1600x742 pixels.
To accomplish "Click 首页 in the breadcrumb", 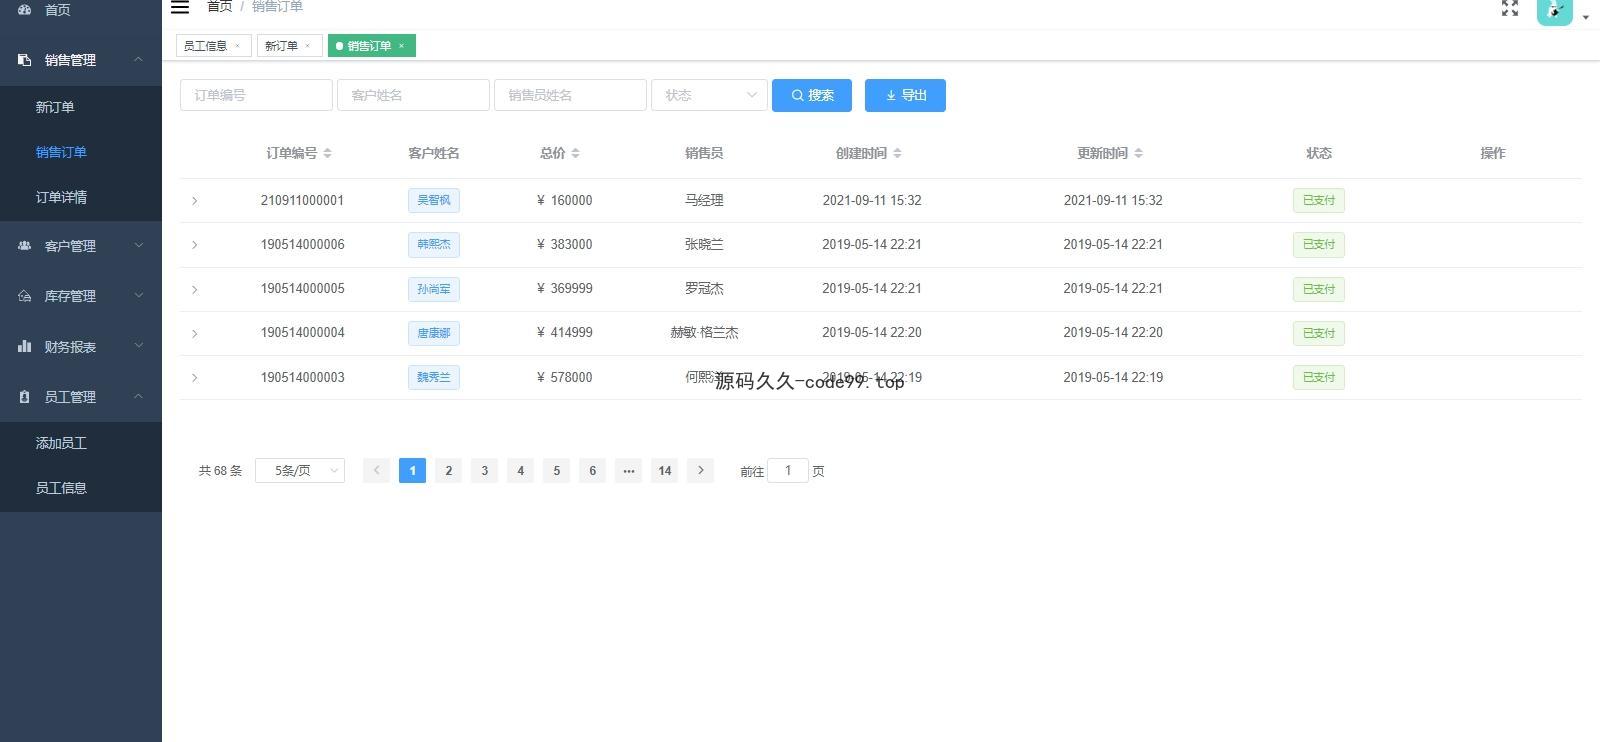I will point(219,7).
